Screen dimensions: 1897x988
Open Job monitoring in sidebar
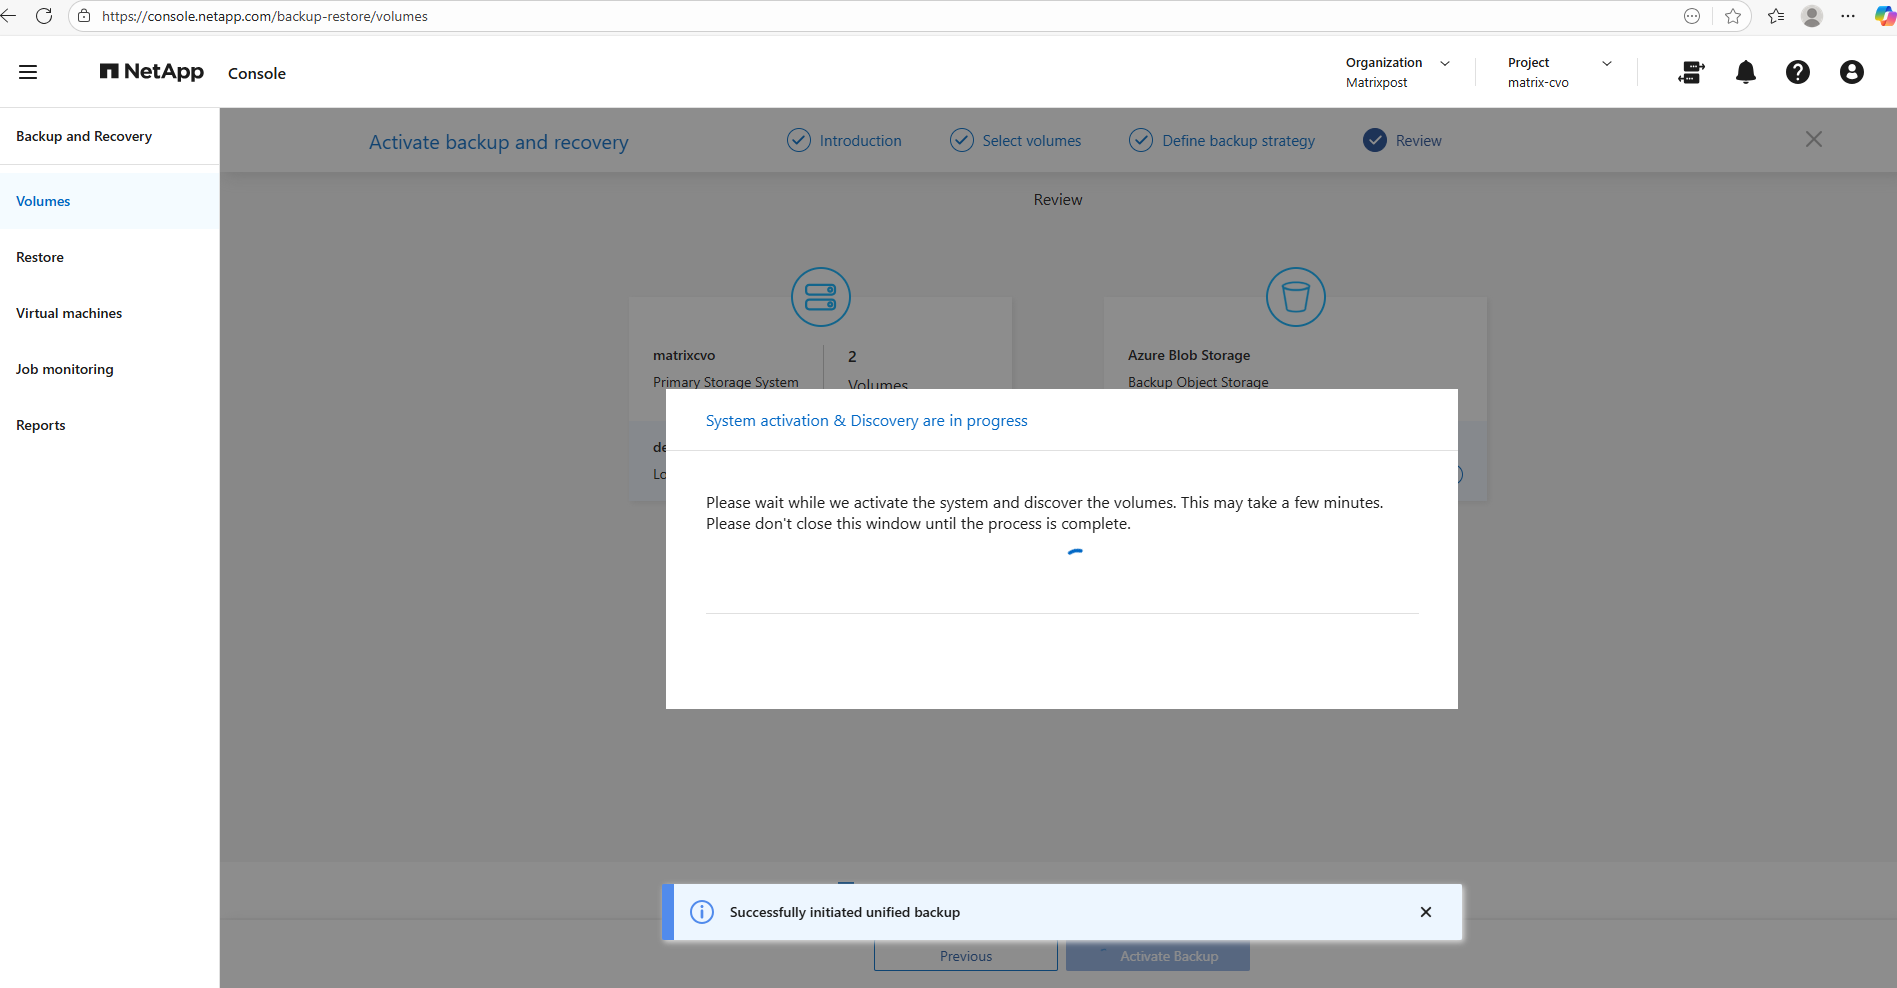click(109, 369)
